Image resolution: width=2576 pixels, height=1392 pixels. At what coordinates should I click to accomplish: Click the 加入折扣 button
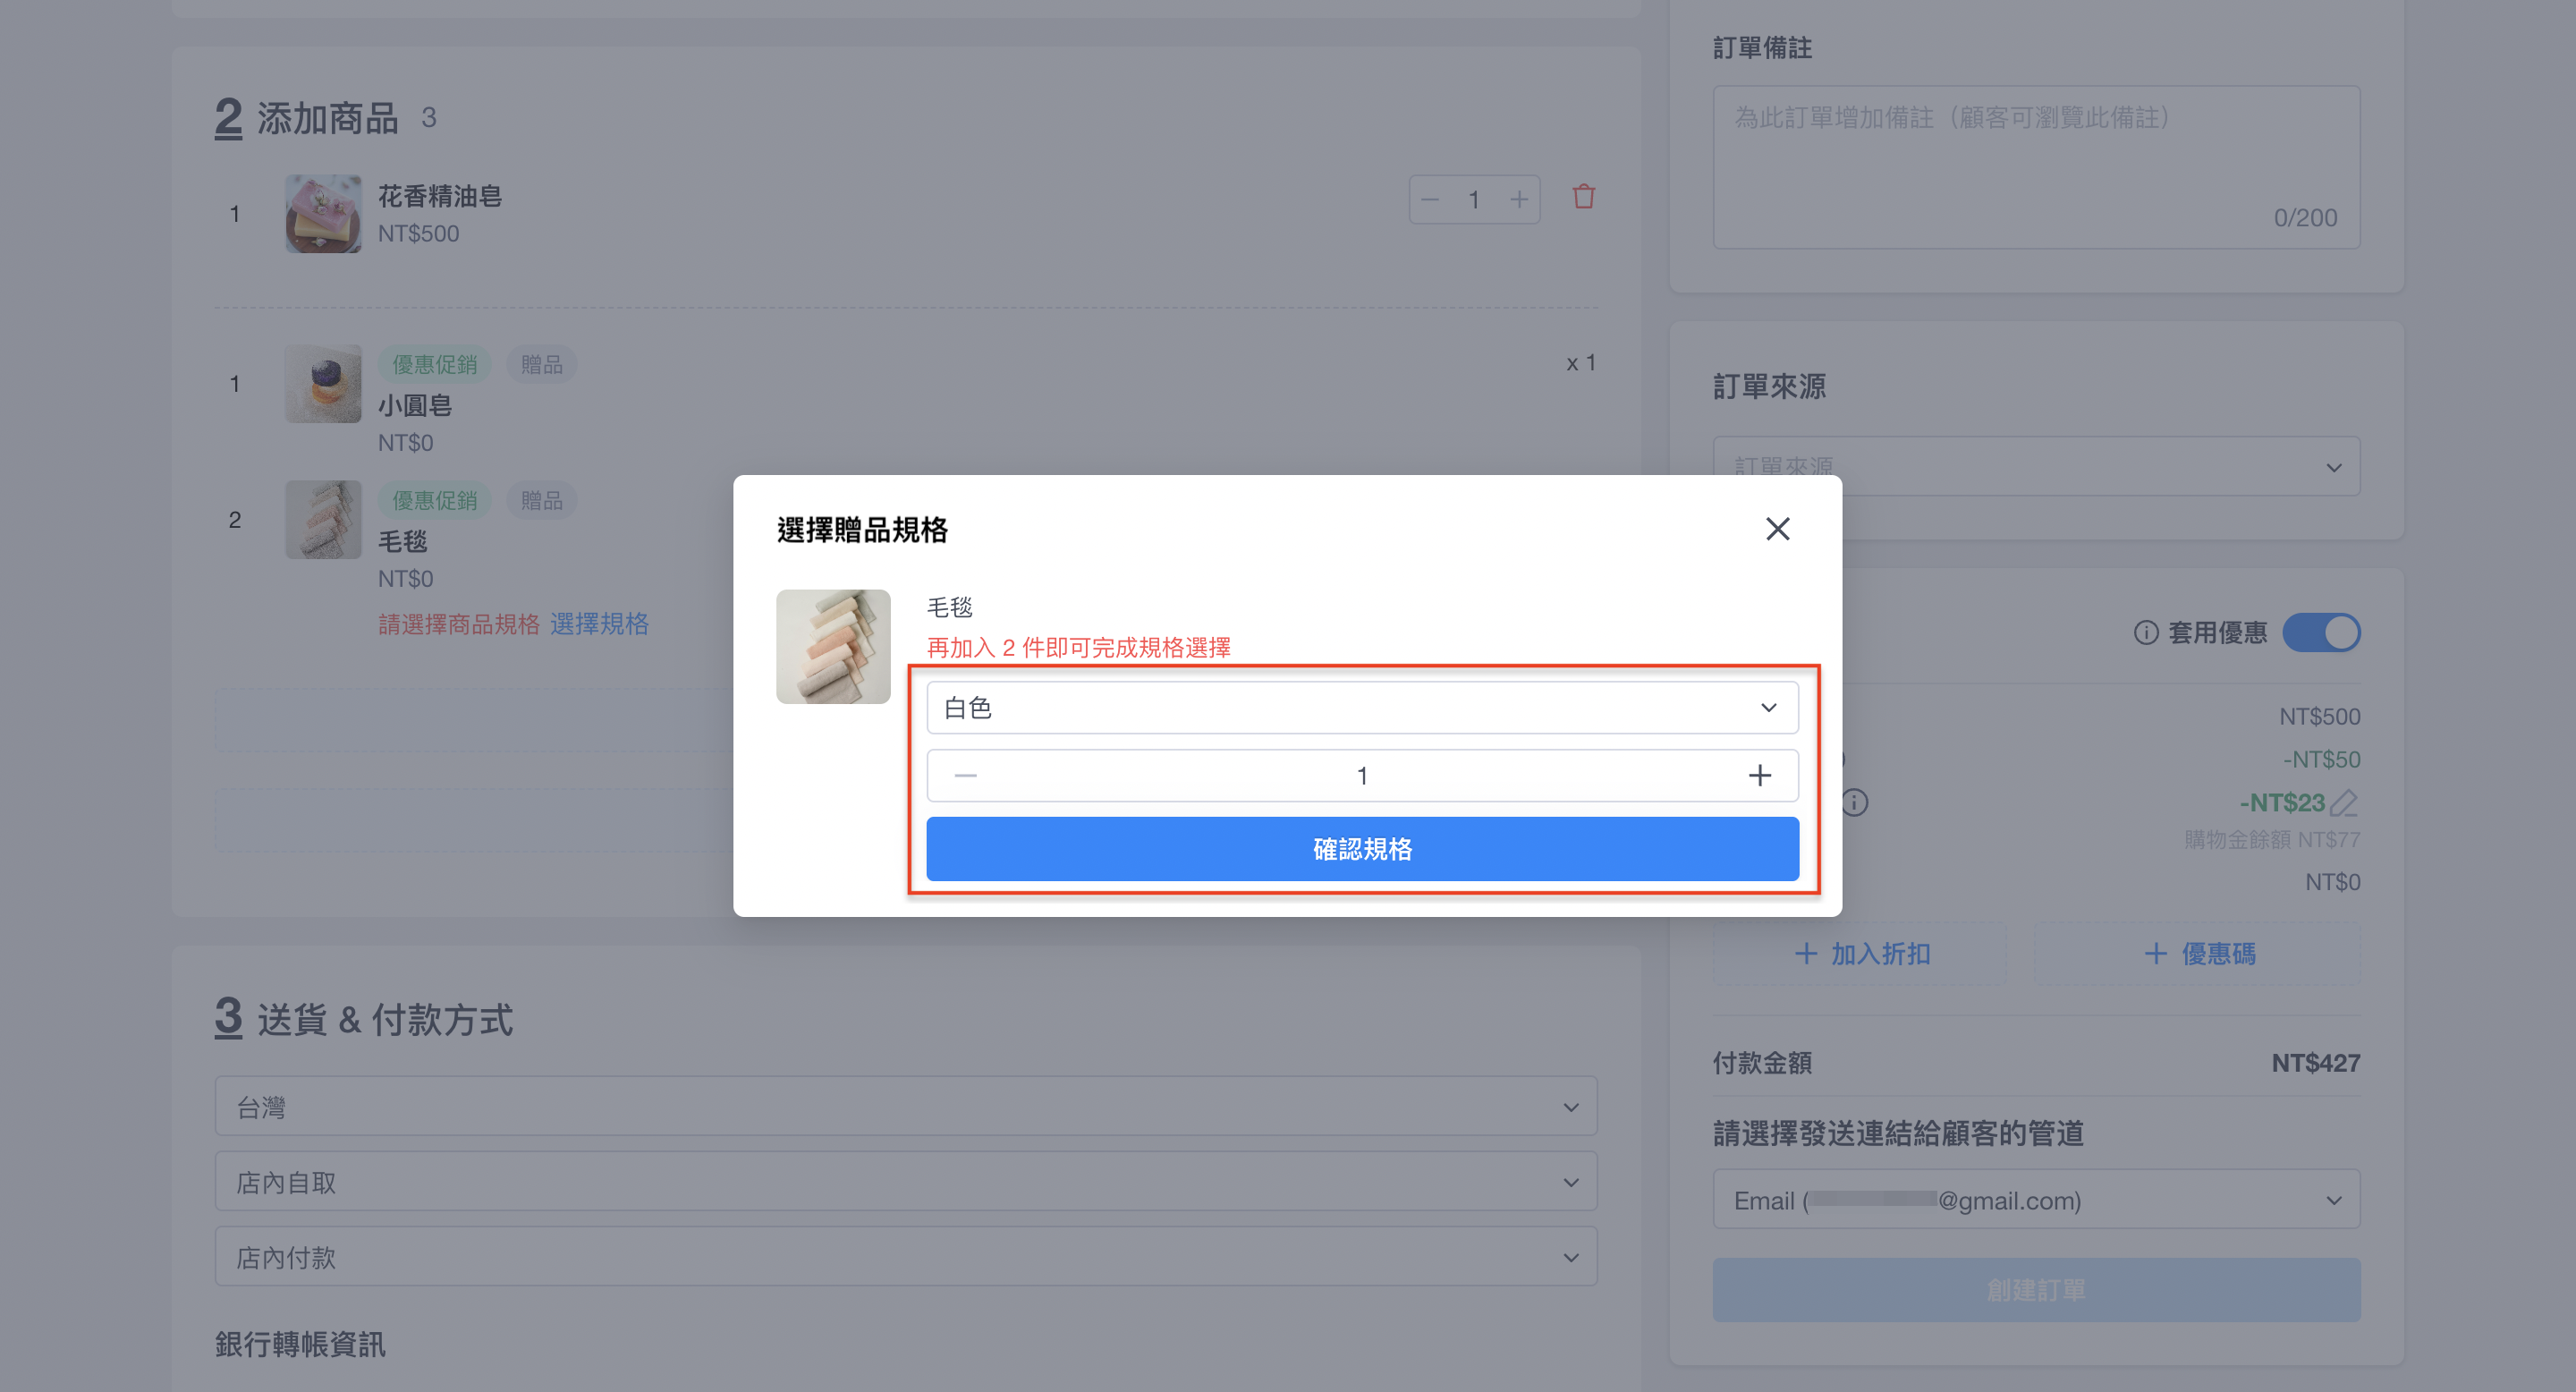point(1861,954)
